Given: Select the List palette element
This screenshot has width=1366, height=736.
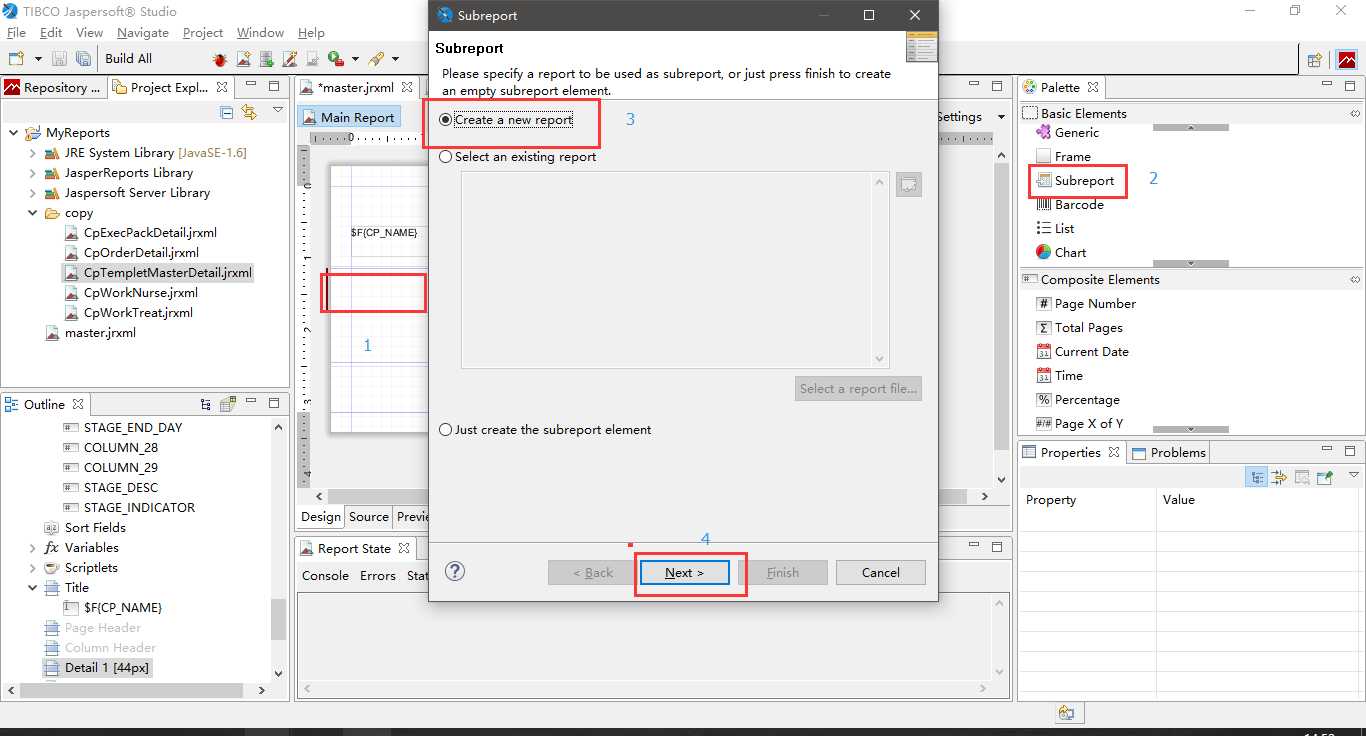Looking at the screenshot, I should tap(1055, 228).
